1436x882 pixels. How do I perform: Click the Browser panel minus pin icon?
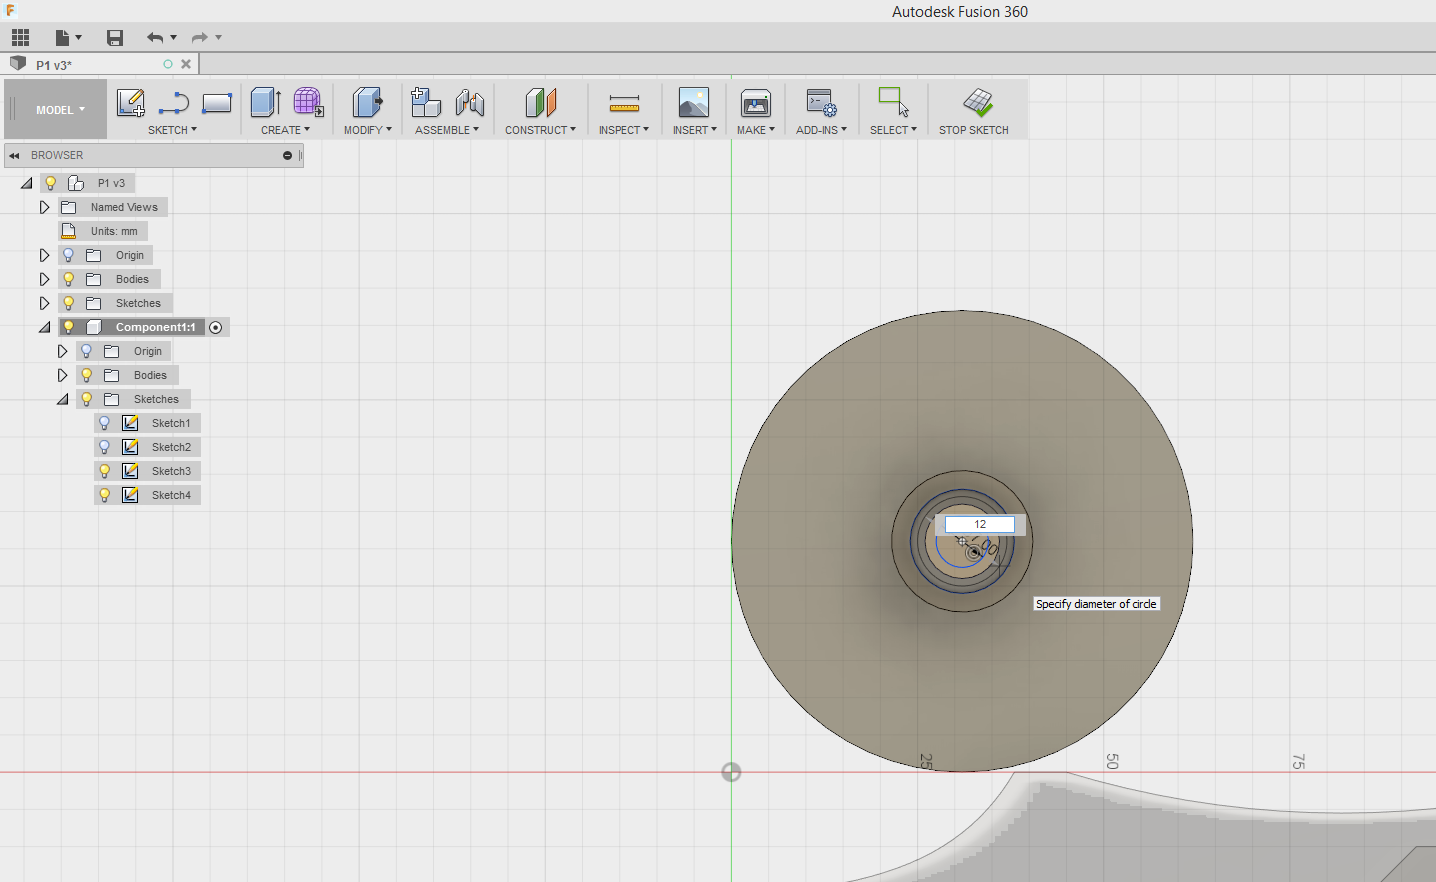287,156
